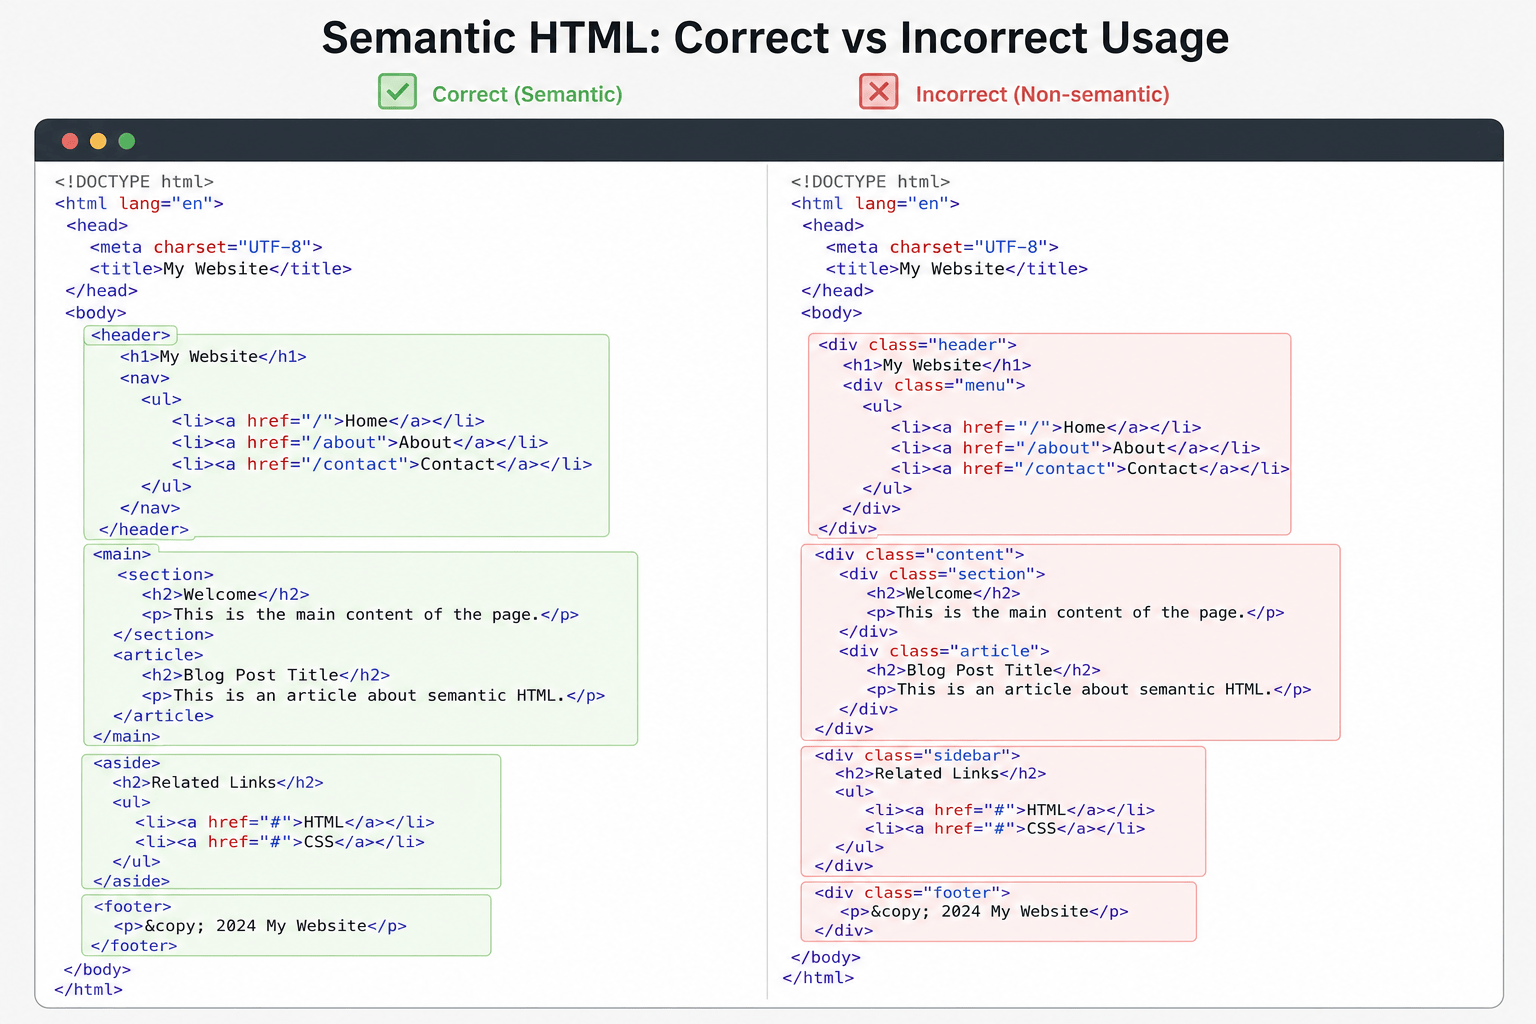Click the opening <article> tag line
The height and width of the screenshot is (1024, 1536).
tap(158, 655)
